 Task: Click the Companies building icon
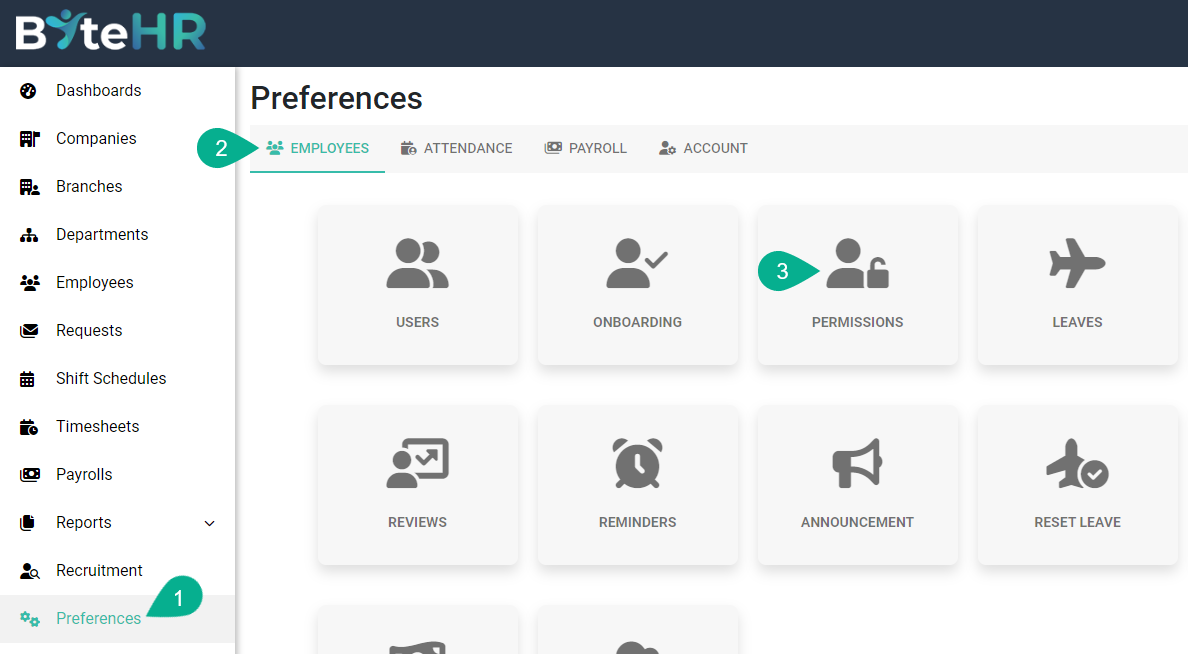29,139
